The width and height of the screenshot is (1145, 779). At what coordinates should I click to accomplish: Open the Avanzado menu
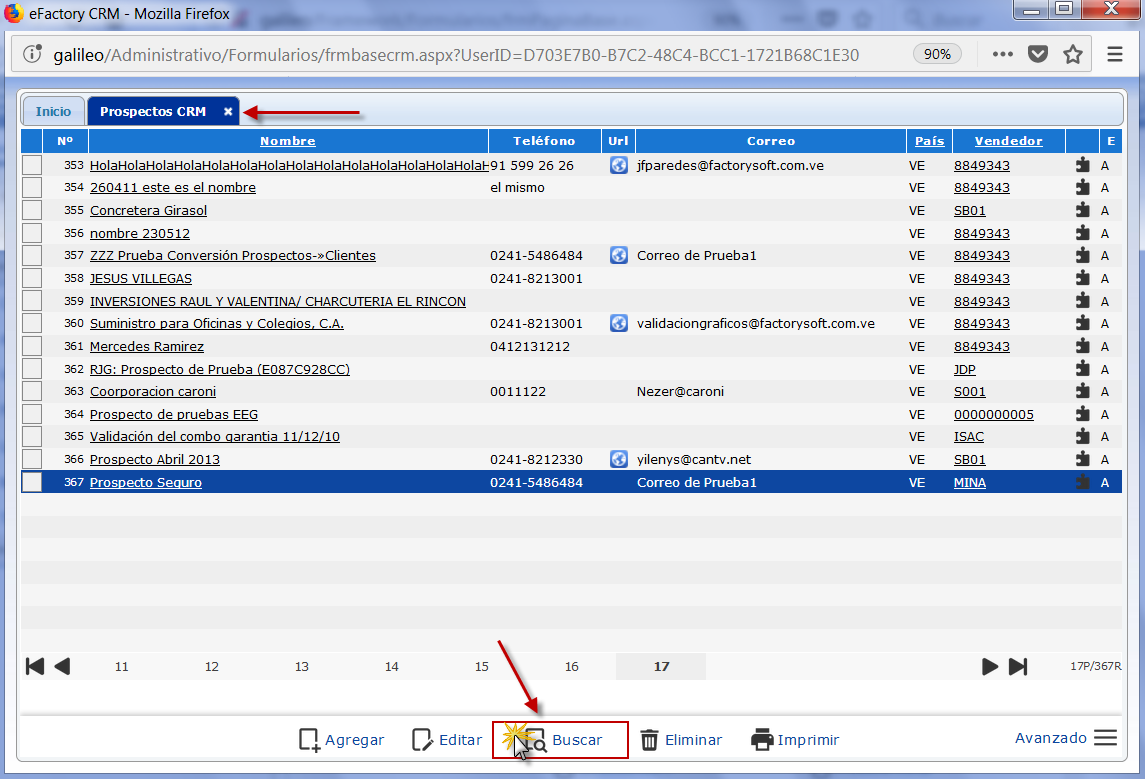pyautogui.click(x=1065, y=738)
